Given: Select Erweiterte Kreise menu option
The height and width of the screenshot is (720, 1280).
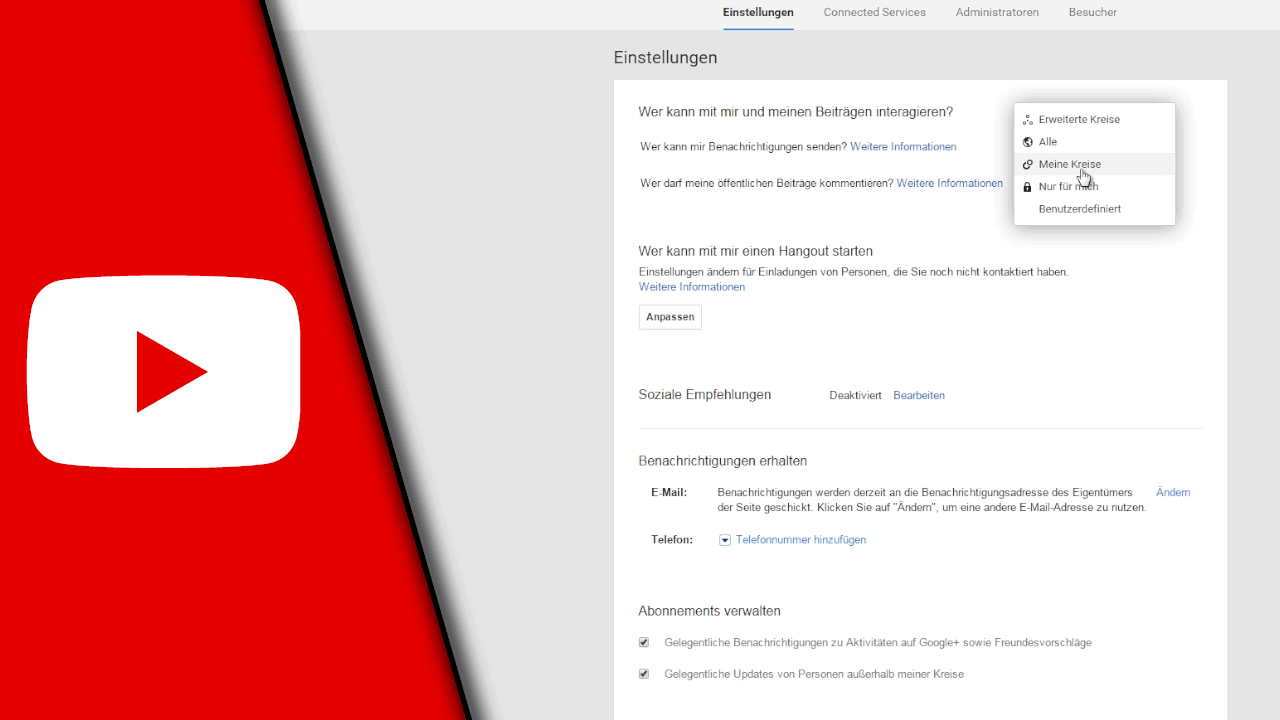Looking at the screenshot, I should click(x=1095, y=119).
